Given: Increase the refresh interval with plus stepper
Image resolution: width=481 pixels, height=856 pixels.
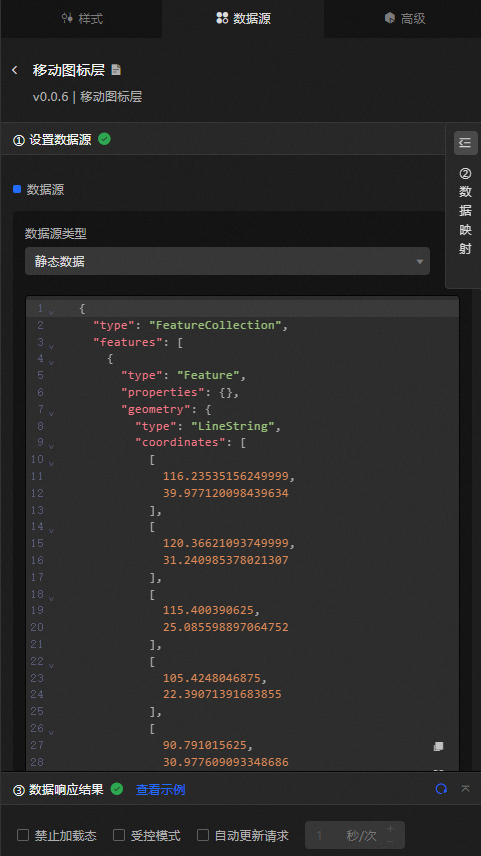Looking at the screenshot, I should (390, 829).
